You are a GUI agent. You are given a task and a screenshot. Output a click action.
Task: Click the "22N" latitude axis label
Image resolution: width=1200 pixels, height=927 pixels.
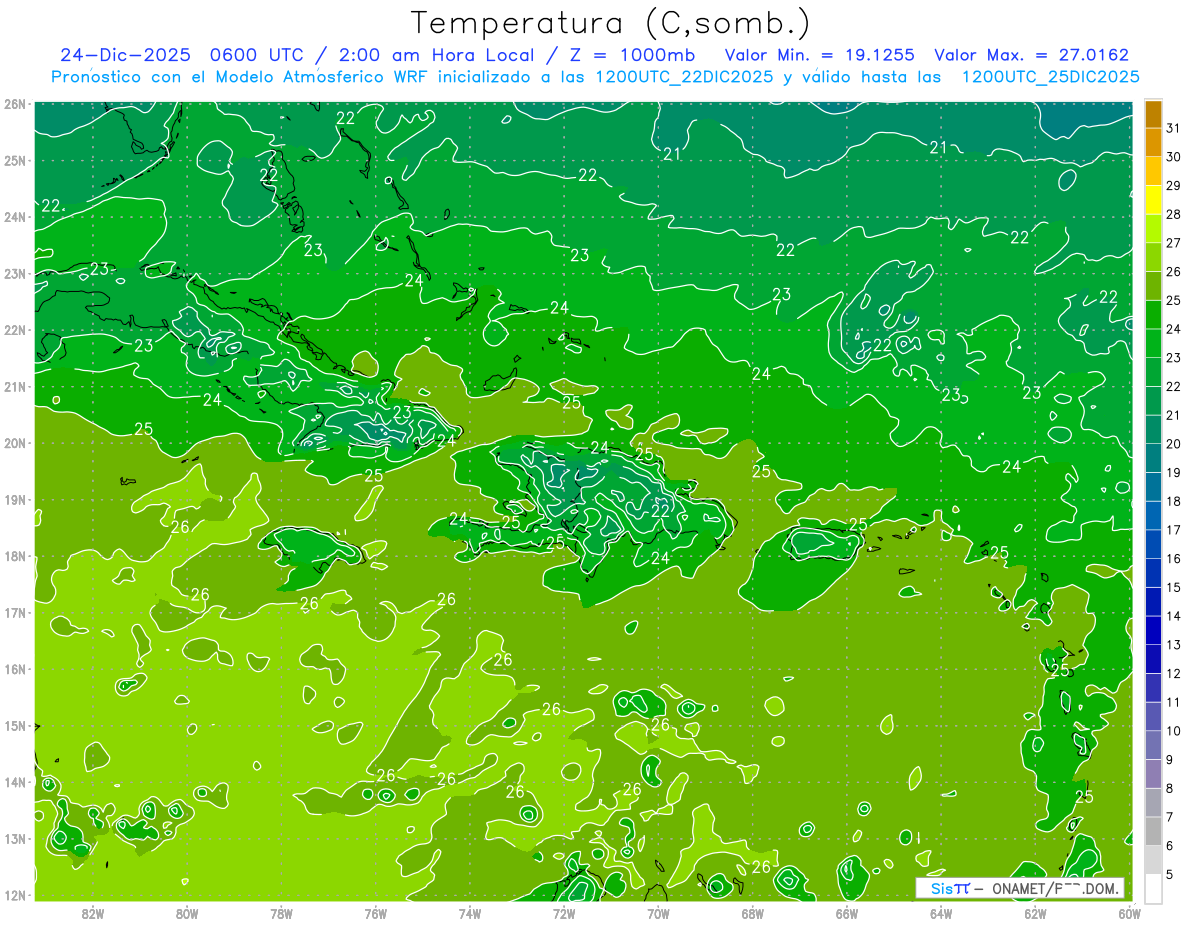pyautogui.click(x=14, y=330)
